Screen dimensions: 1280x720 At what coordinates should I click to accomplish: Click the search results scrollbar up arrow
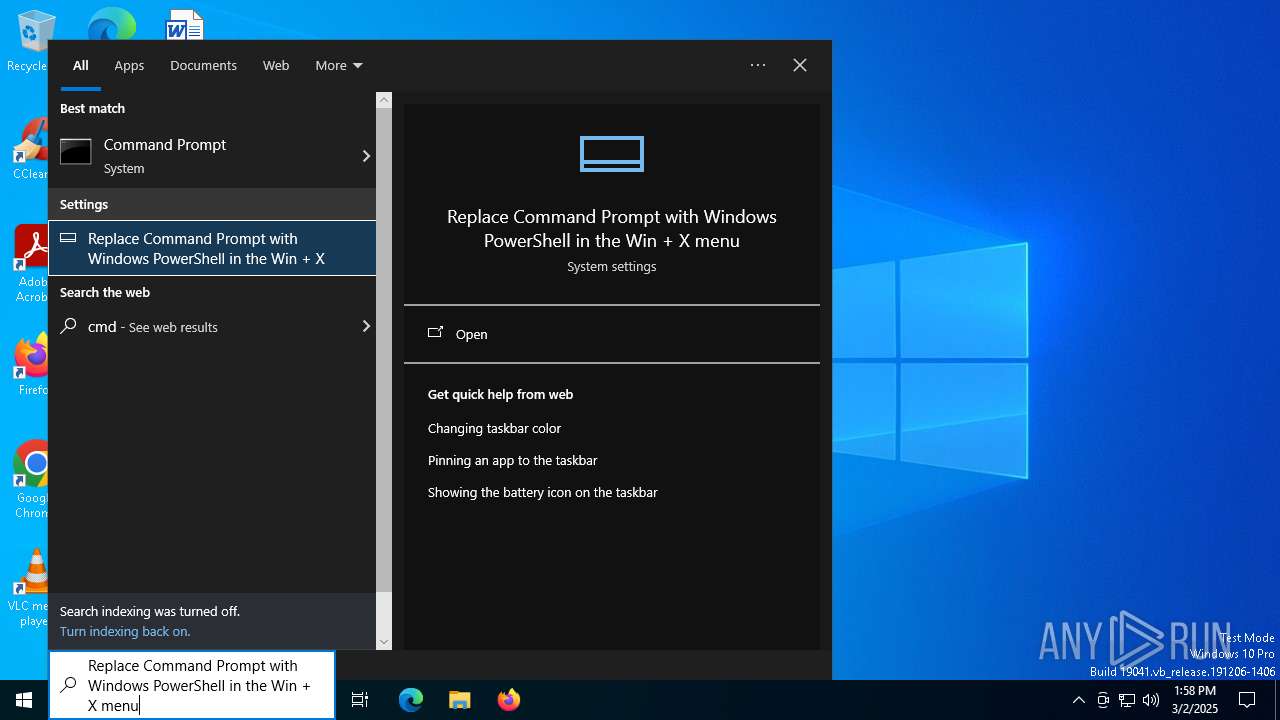384,100
